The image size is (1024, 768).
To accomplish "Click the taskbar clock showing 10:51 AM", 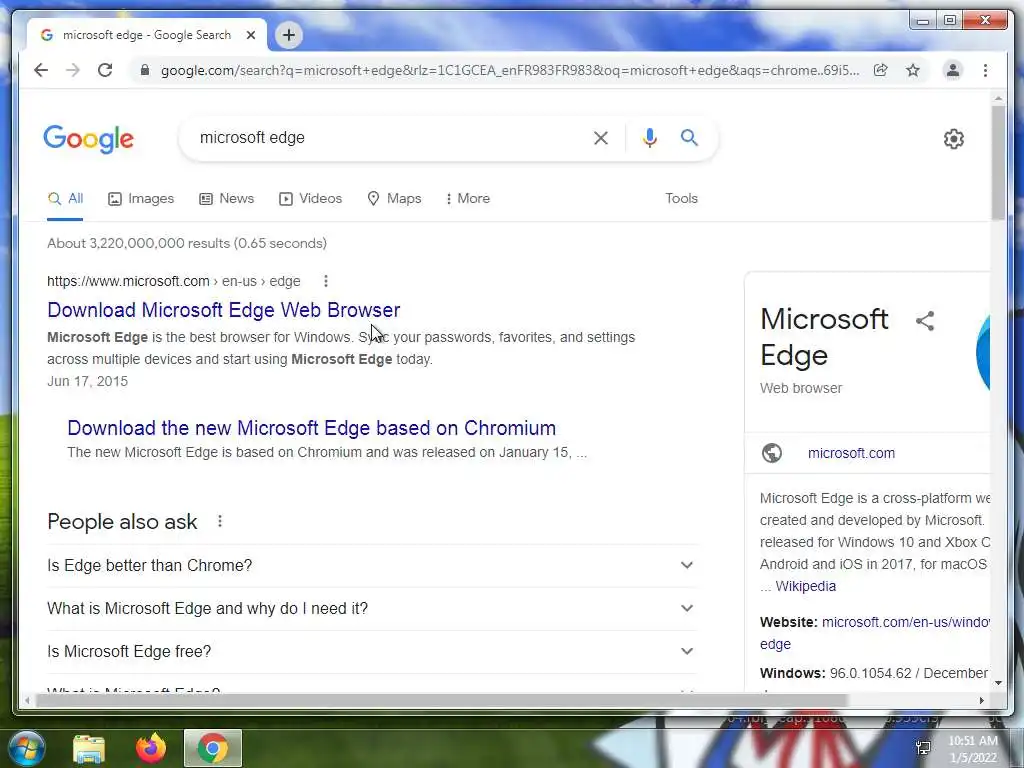I will [x=973, y=741].
